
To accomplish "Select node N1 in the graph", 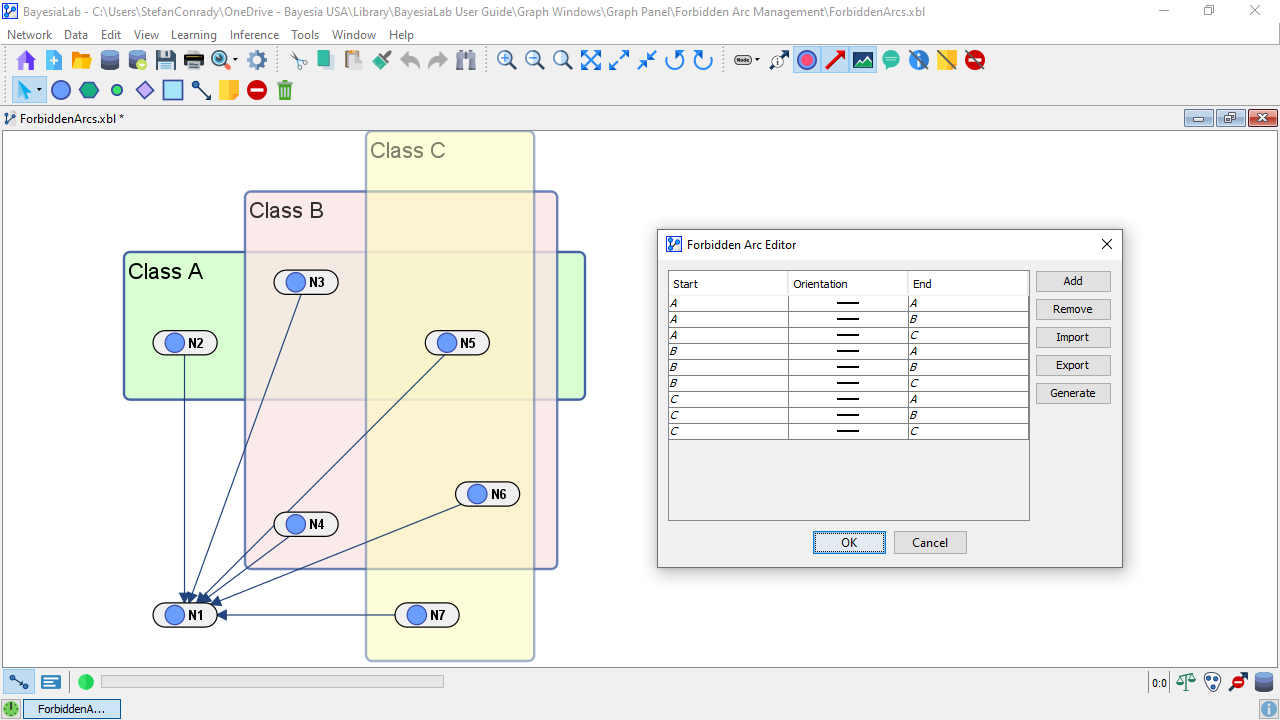I will coord(185,615).
